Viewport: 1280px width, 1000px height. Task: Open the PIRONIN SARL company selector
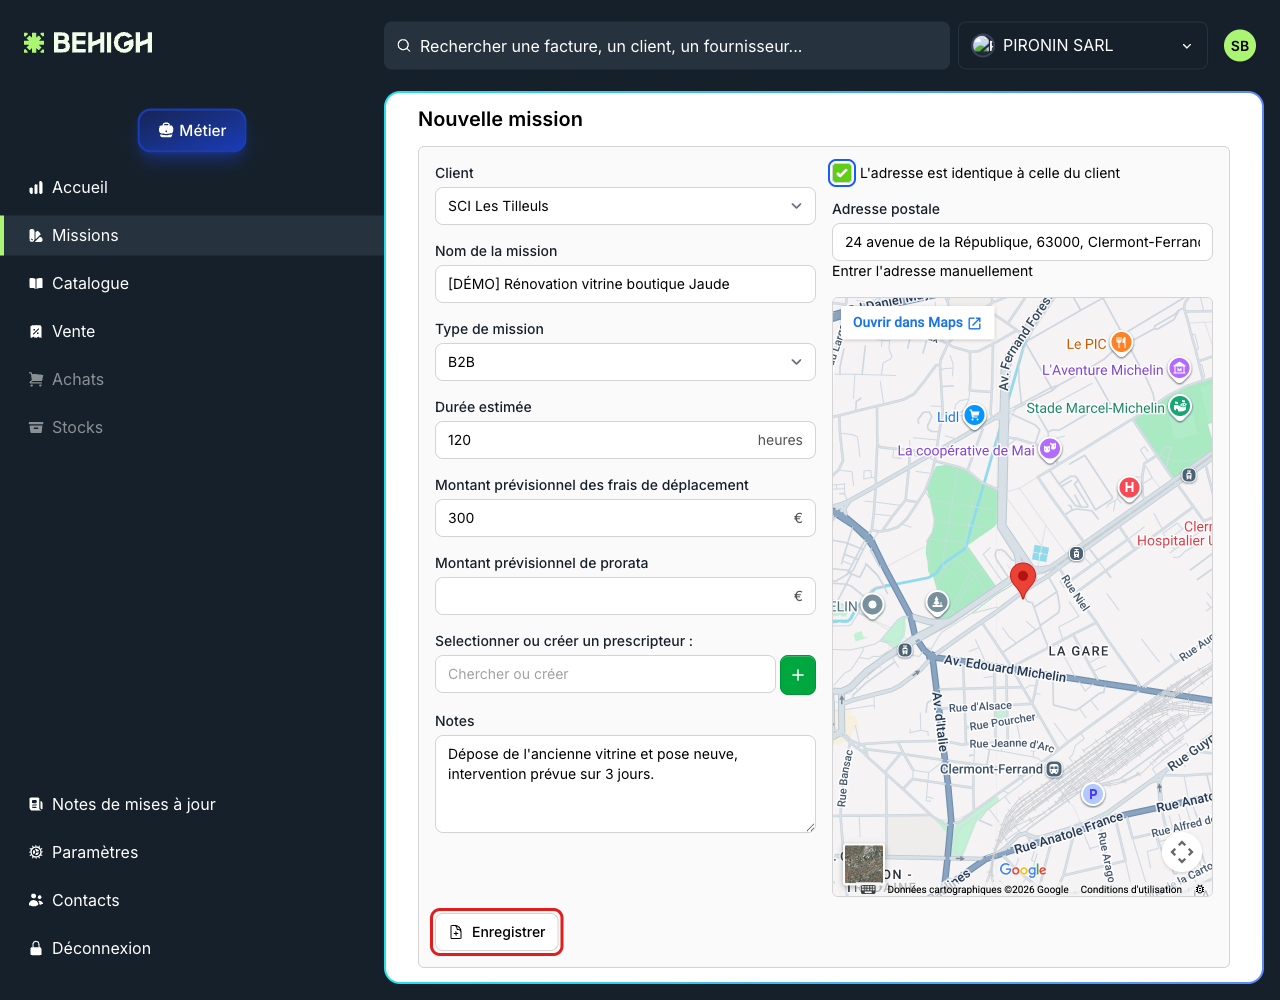click(x=1083, y=46)
